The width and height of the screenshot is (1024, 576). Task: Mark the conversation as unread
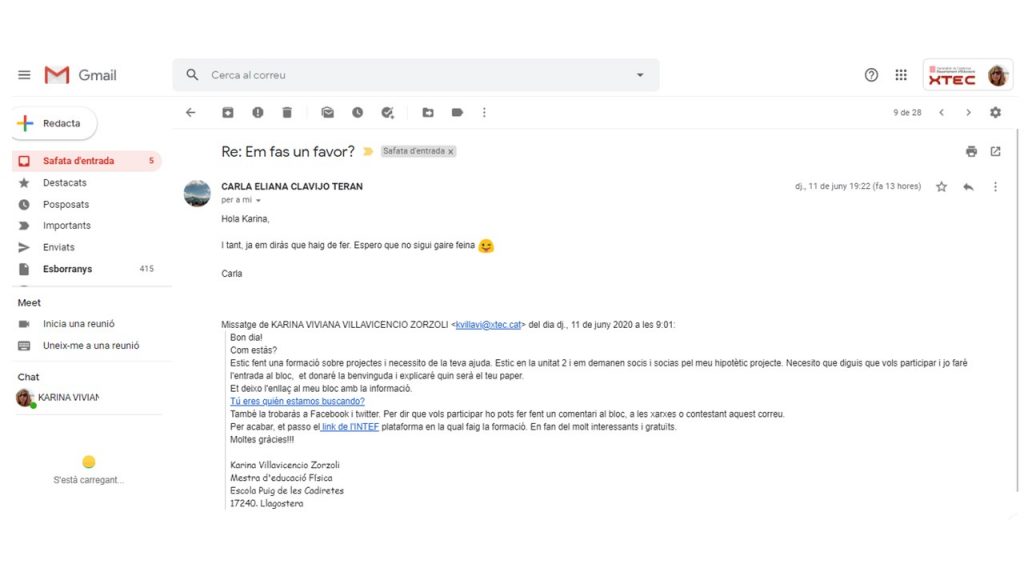pos(328,113)
